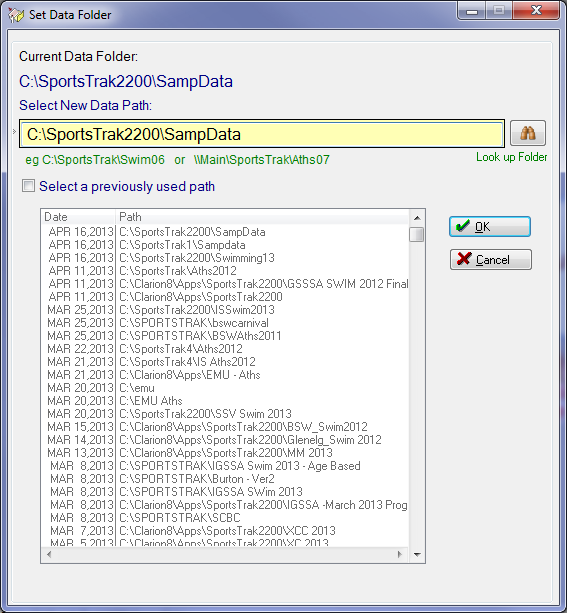This screenshot has height=613, width=567.
Task: Click the example path C:\SportsTrak\Swim06 text
Action: (103, 160)
